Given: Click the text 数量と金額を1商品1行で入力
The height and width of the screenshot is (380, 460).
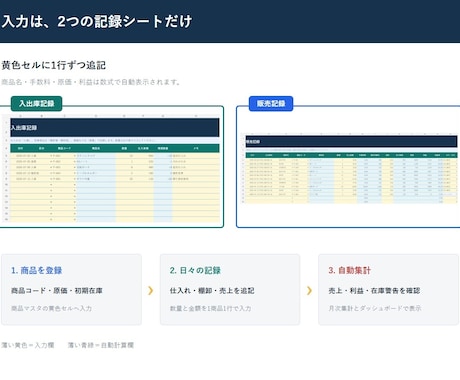Looking at the screenshot, I should tap(210, 308).
